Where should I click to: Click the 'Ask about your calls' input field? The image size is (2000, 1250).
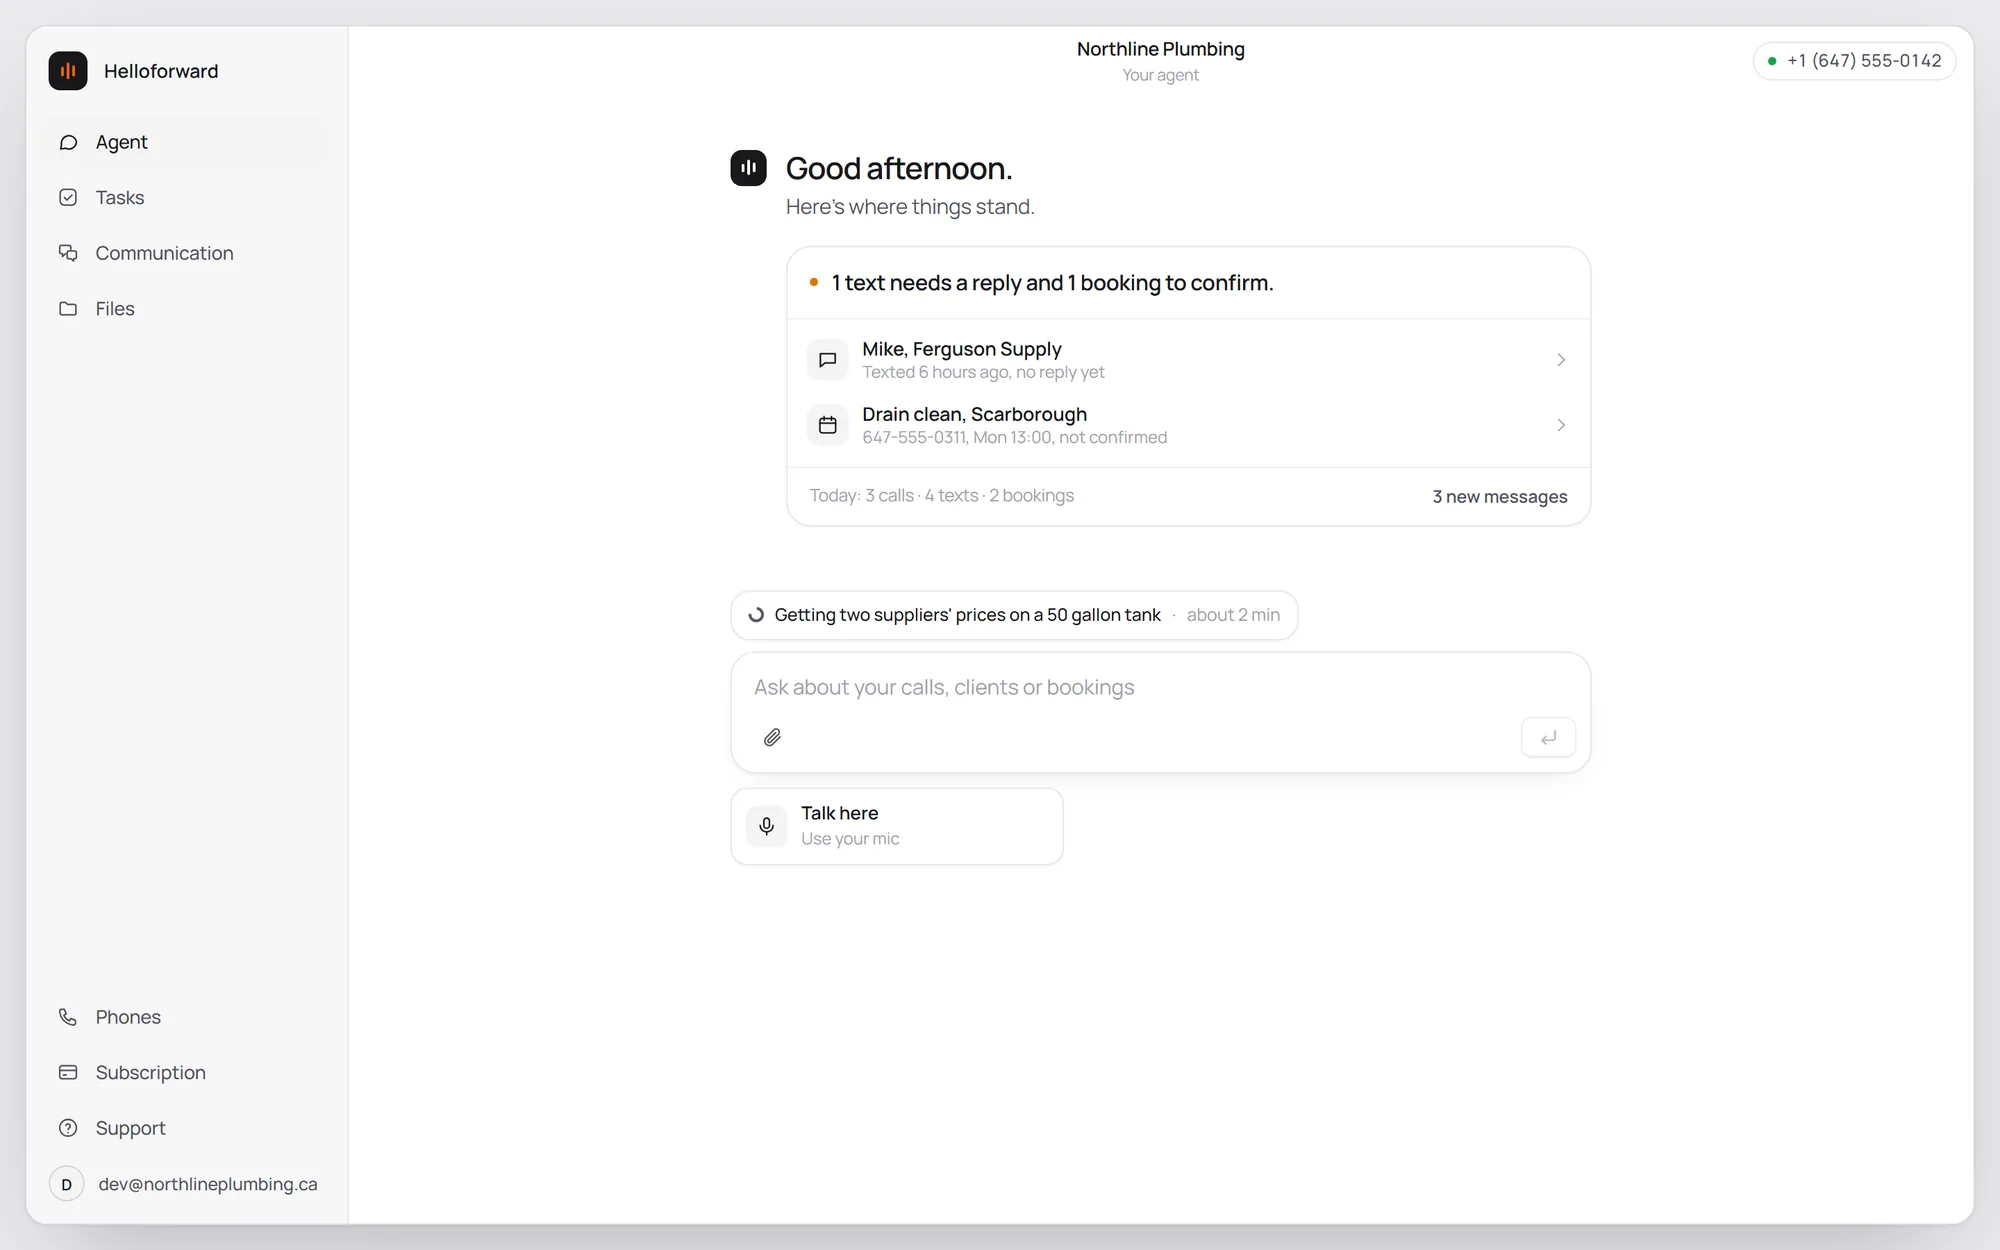[1160, 688]
